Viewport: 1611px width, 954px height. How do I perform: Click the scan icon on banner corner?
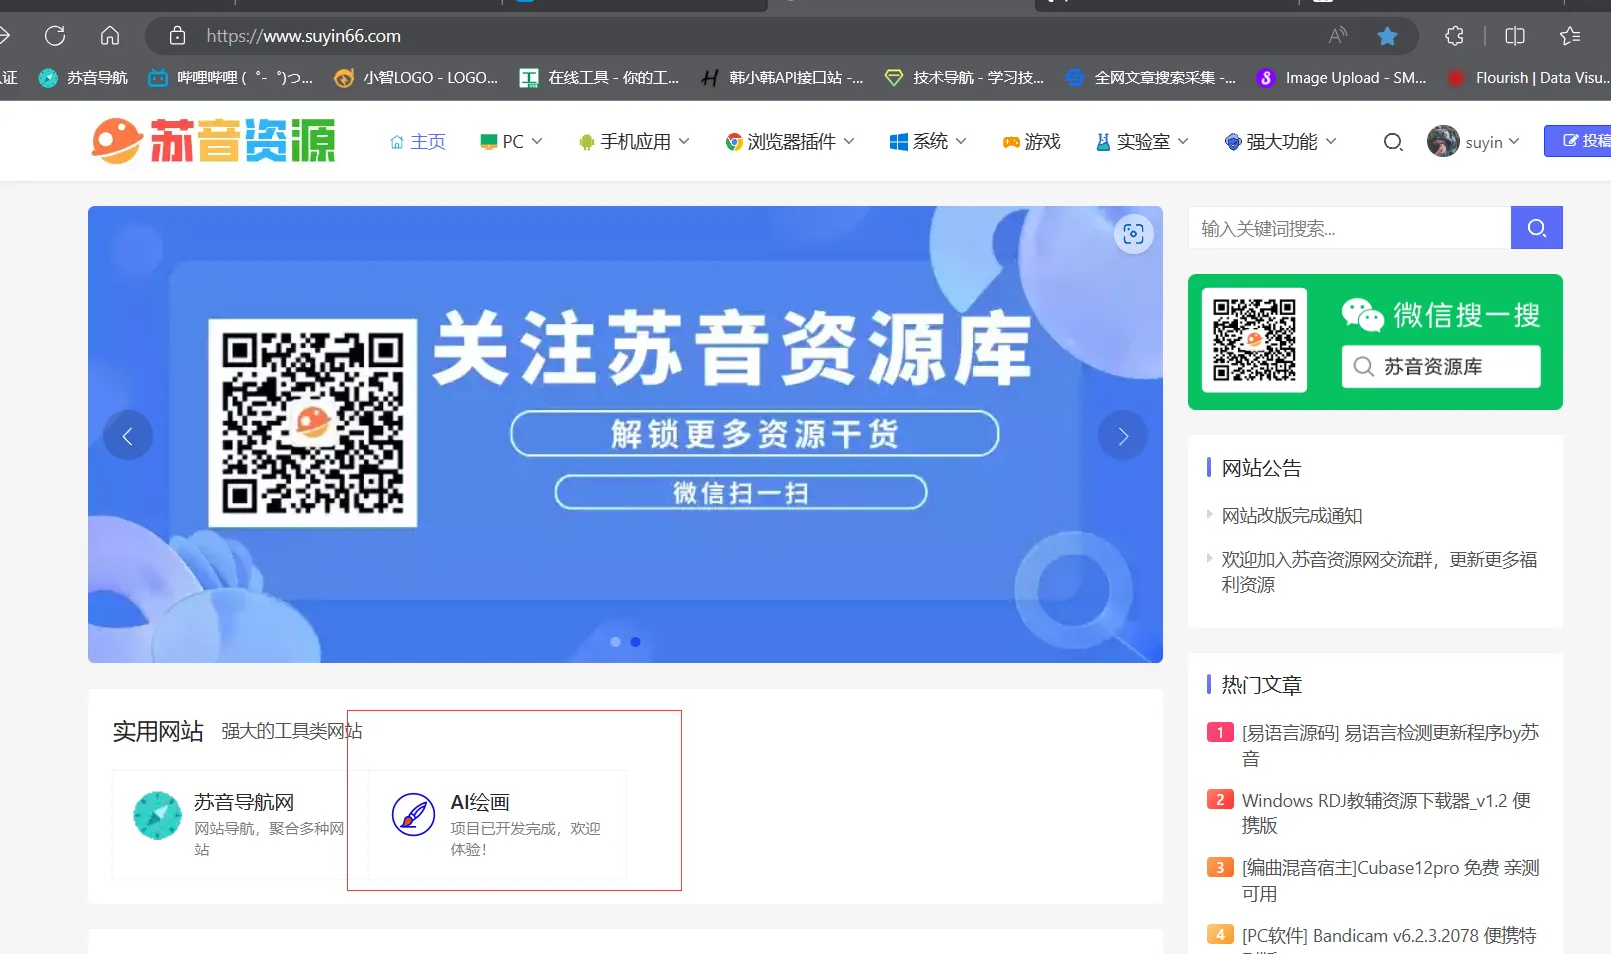click(1133, 234)
